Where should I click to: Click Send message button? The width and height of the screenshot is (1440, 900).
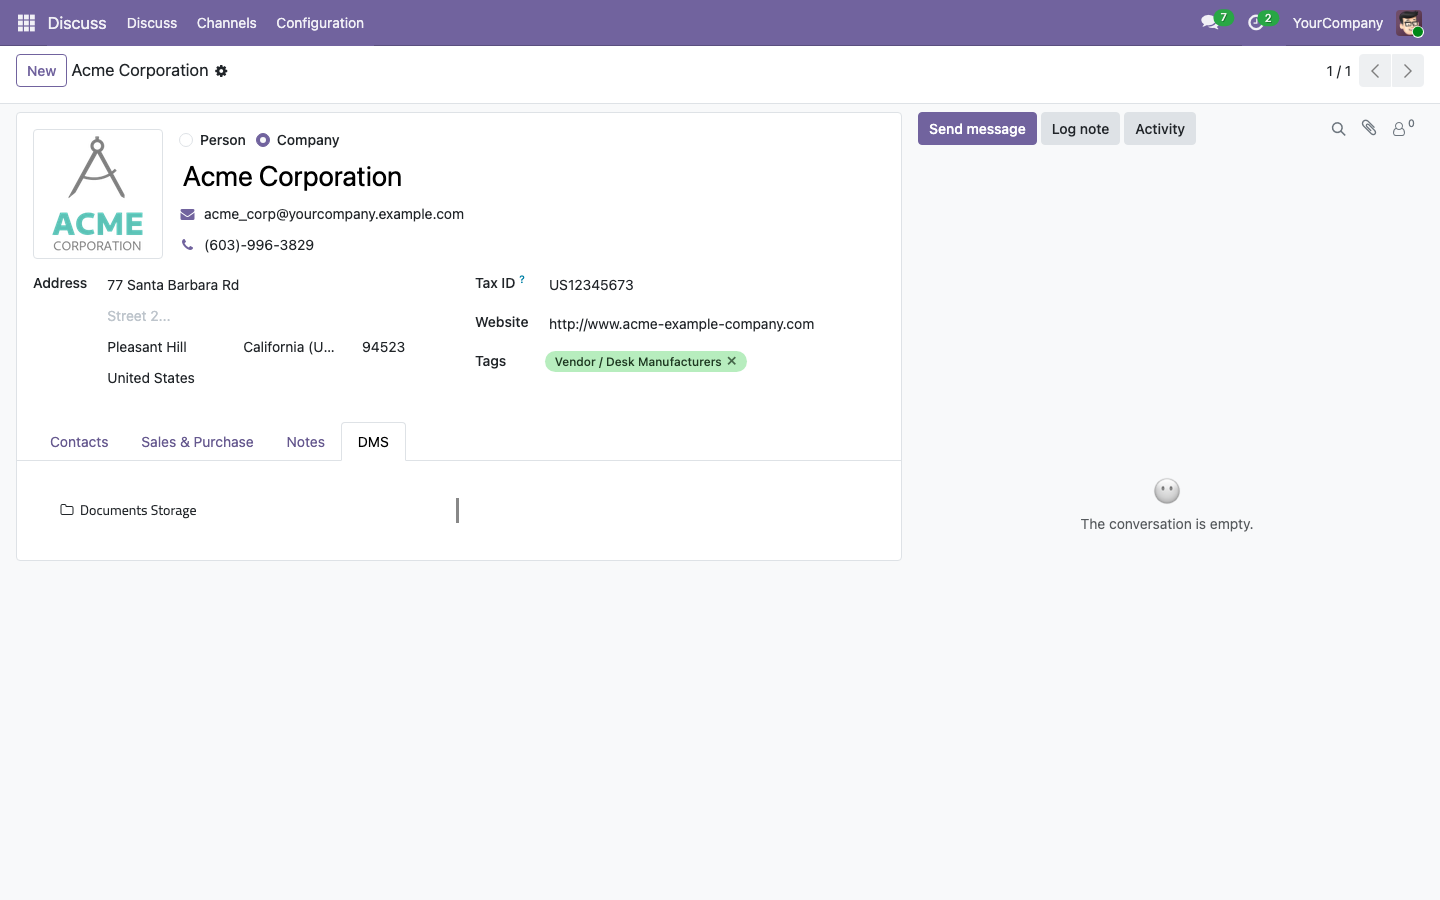(977, 129)
